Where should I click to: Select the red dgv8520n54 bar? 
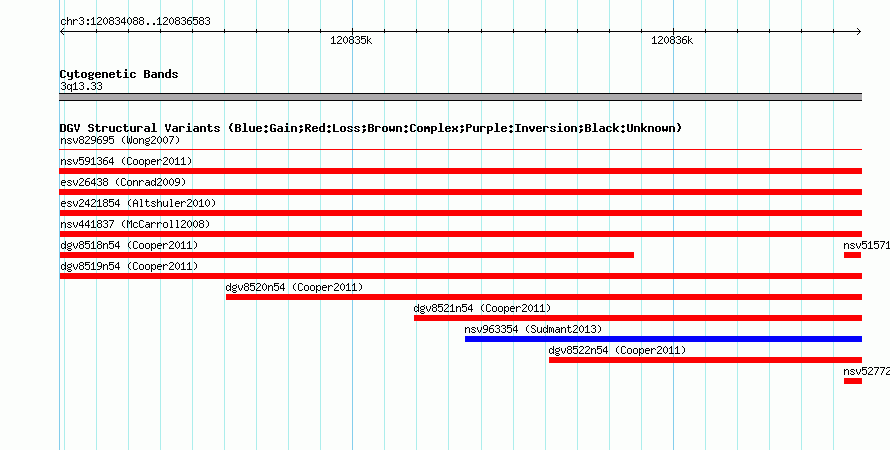tap(544, 297)
